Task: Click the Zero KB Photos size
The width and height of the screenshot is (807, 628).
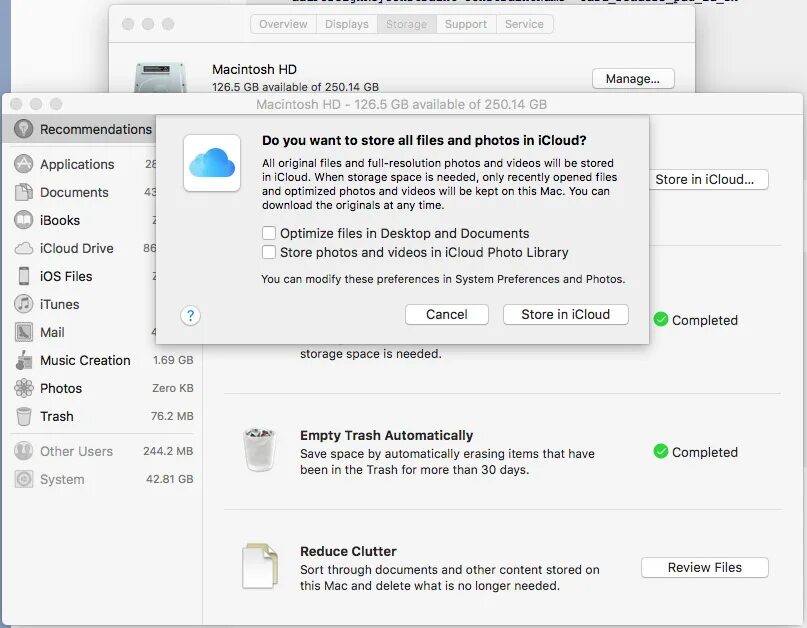Action: tap(172, 388)
